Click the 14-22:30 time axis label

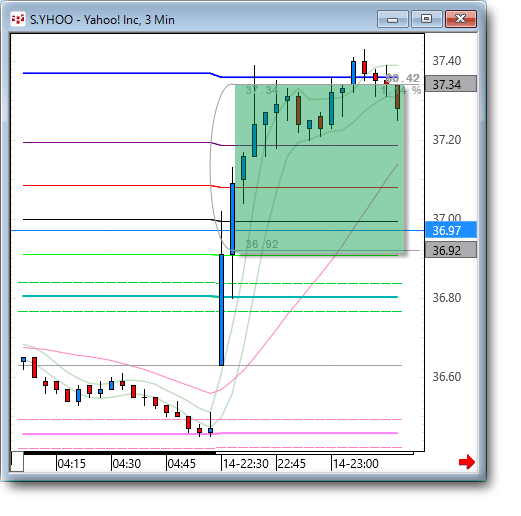[x=246, y=464]
